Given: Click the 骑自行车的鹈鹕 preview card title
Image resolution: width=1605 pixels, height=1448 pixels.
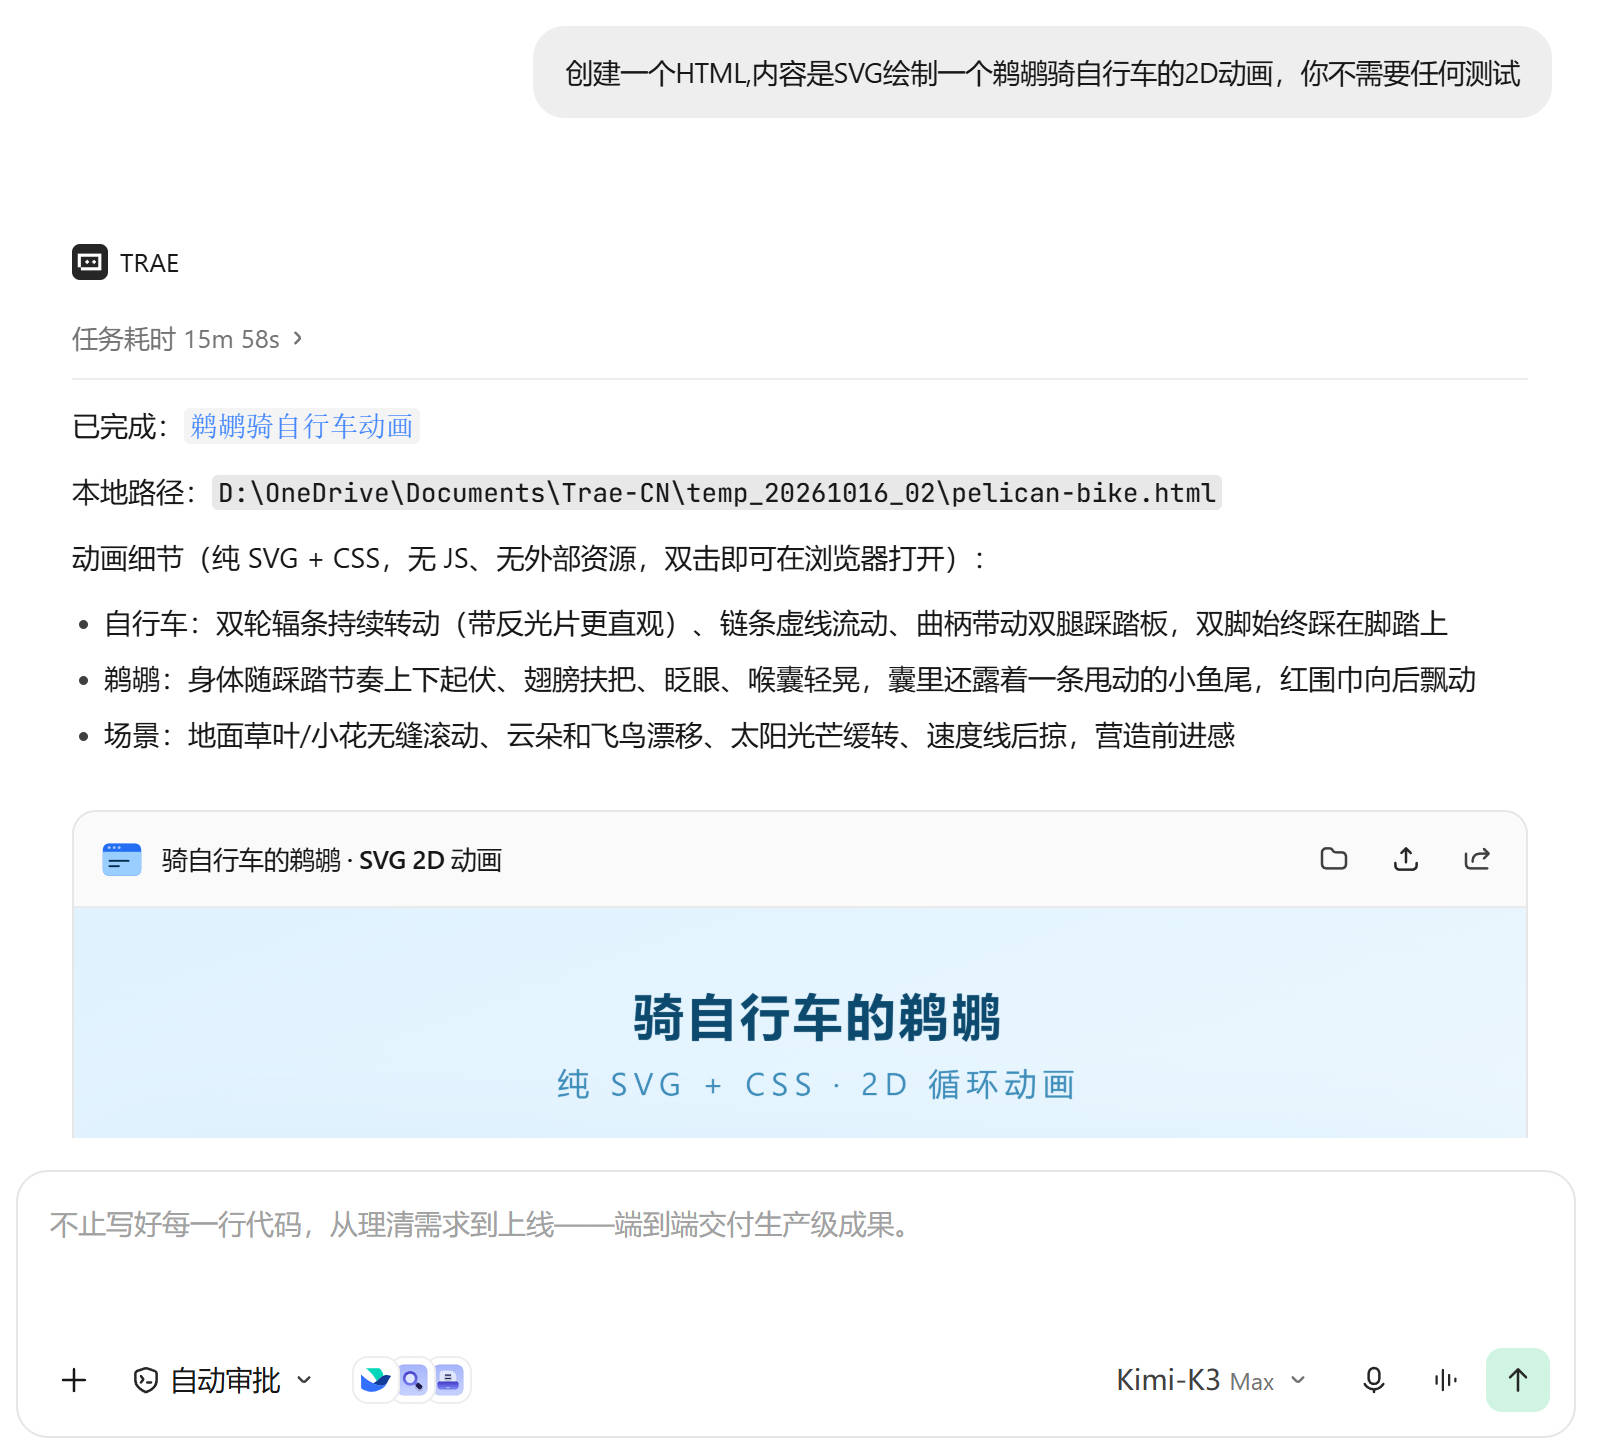Looking at the screenshot, I should 331,860.
